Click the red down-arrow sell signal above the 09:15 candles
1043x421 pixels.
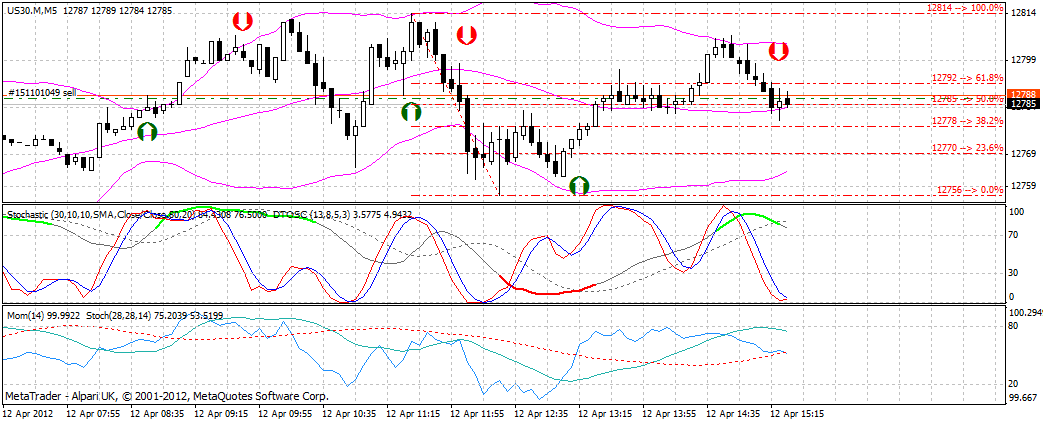point(241,21)
